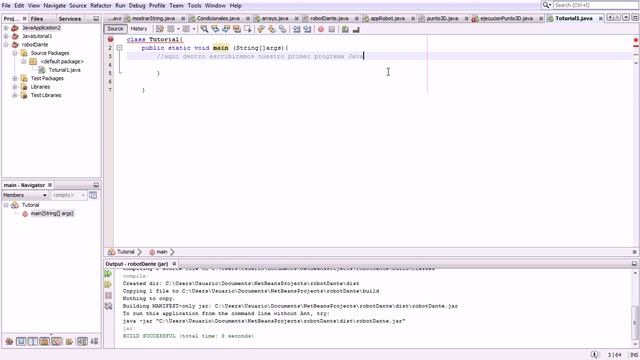Image resolution: width=640 pixels, height=360 pixels.
Task: Click Re-run green arrow in Output panel
Action: (108, 274)
